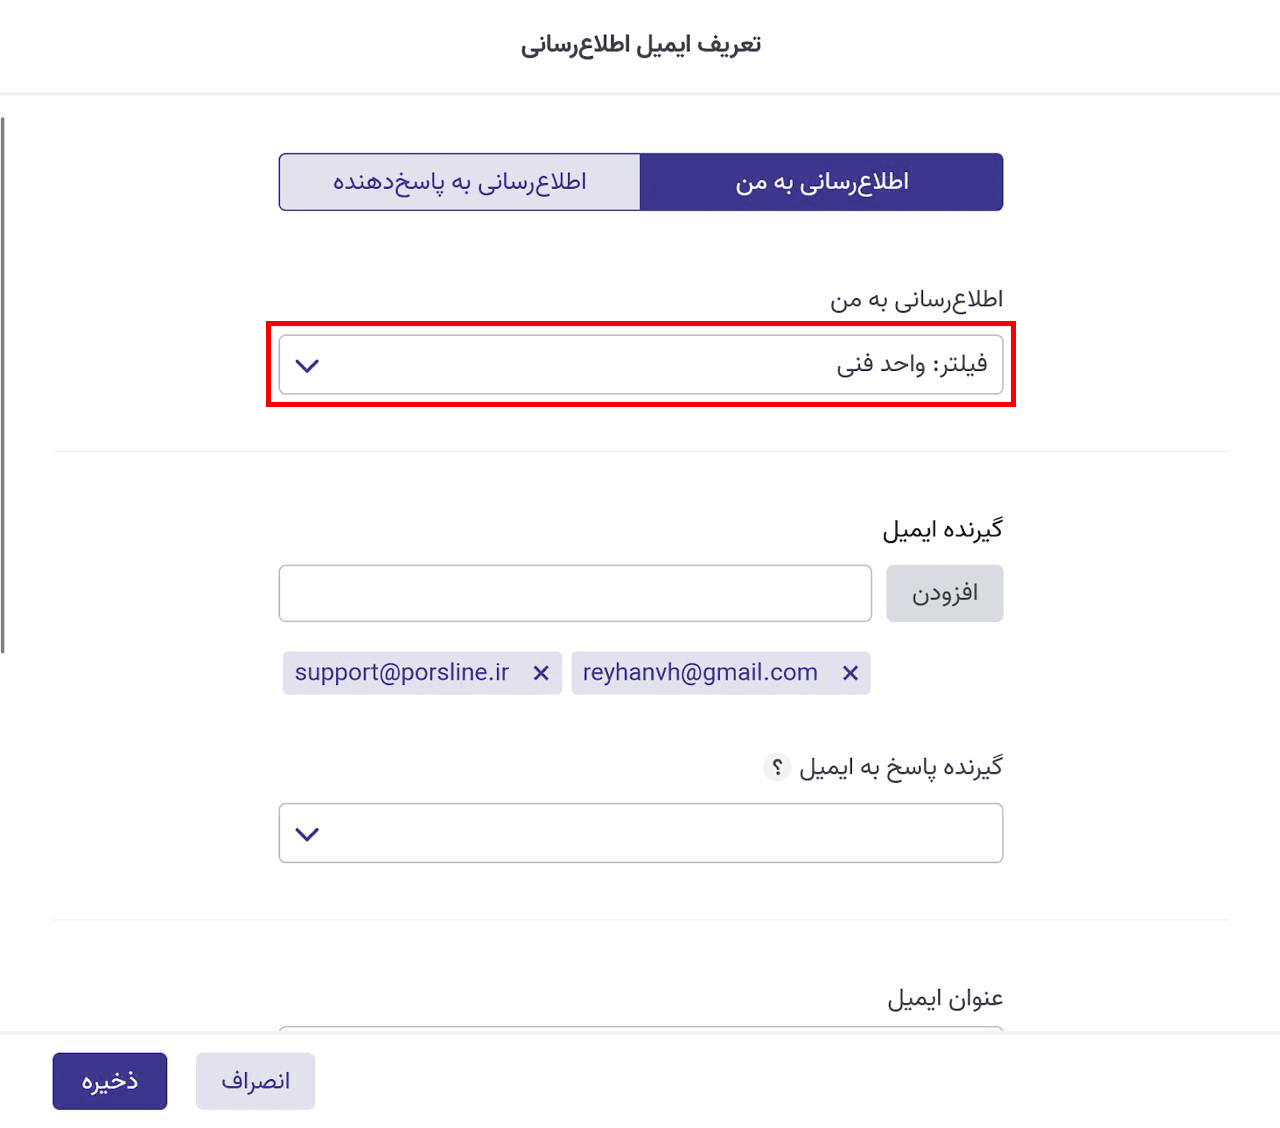Open the فیلتر: واحد فنی dropdown

pos(640,365)
